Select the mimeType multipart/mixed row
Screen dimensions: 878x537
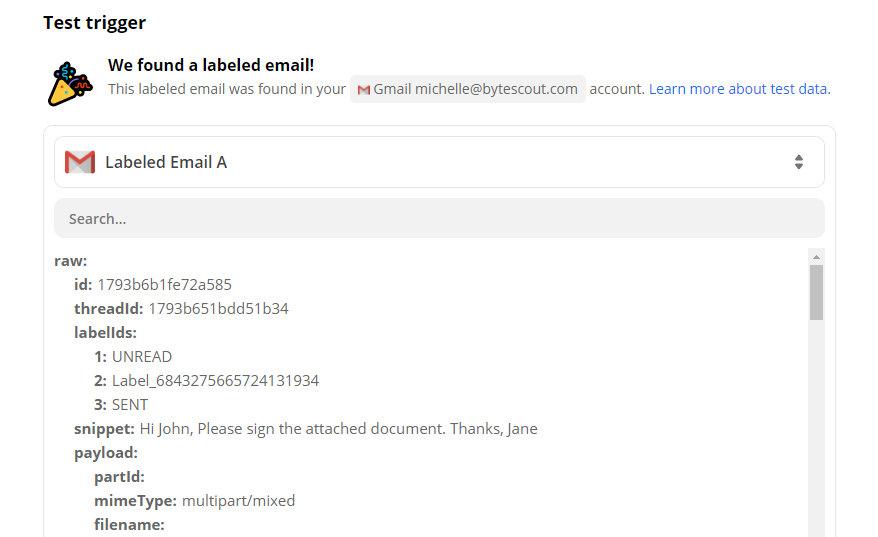[194, 501]
